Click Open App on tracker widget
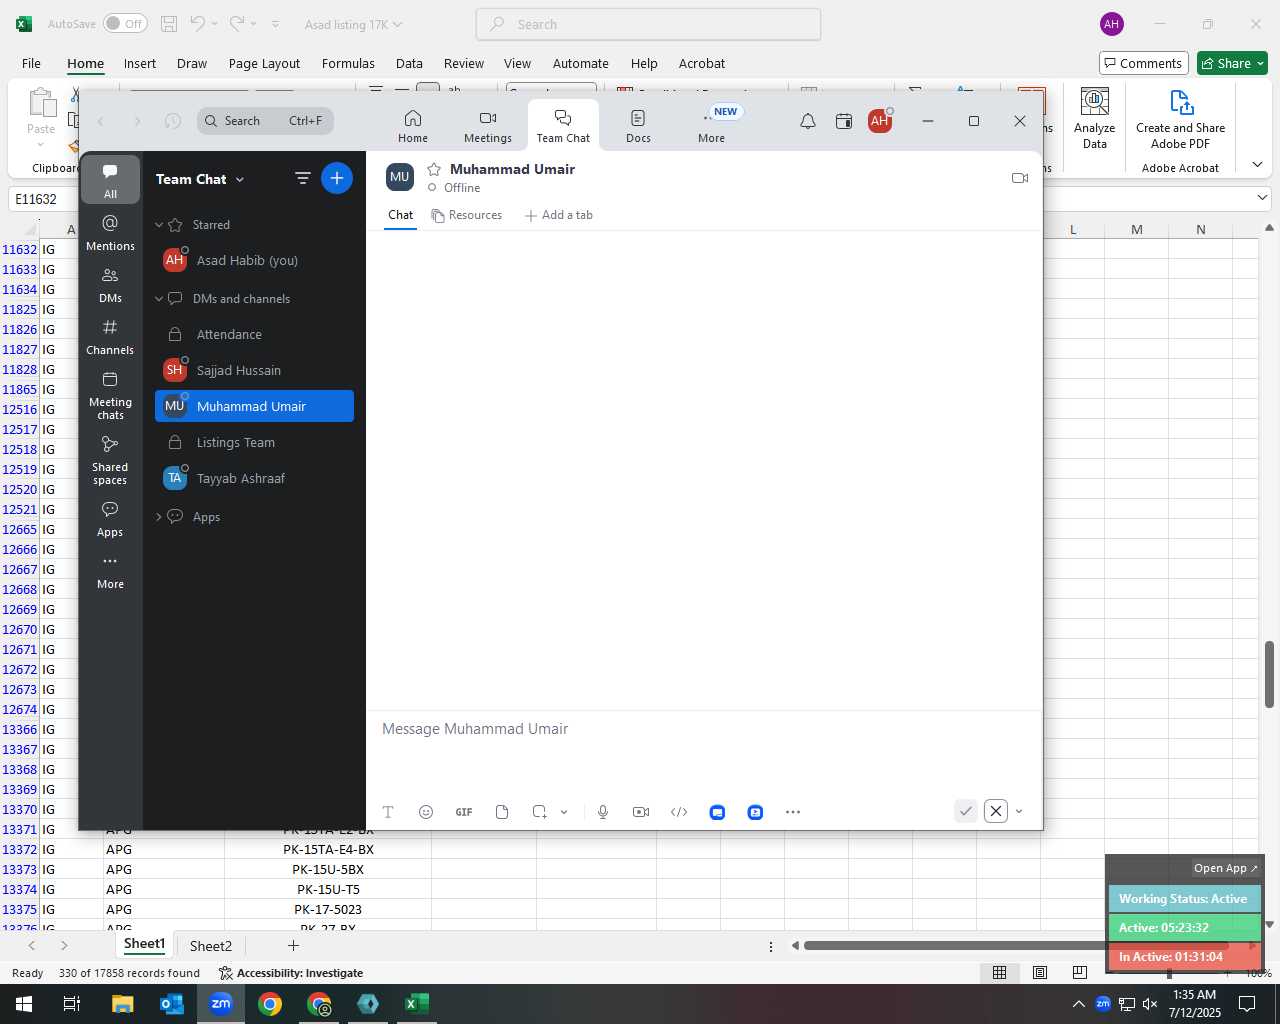Image resolution: width=1280 pixels, height=1024 pixels. pyautogui.click(x=1226, y=868)
